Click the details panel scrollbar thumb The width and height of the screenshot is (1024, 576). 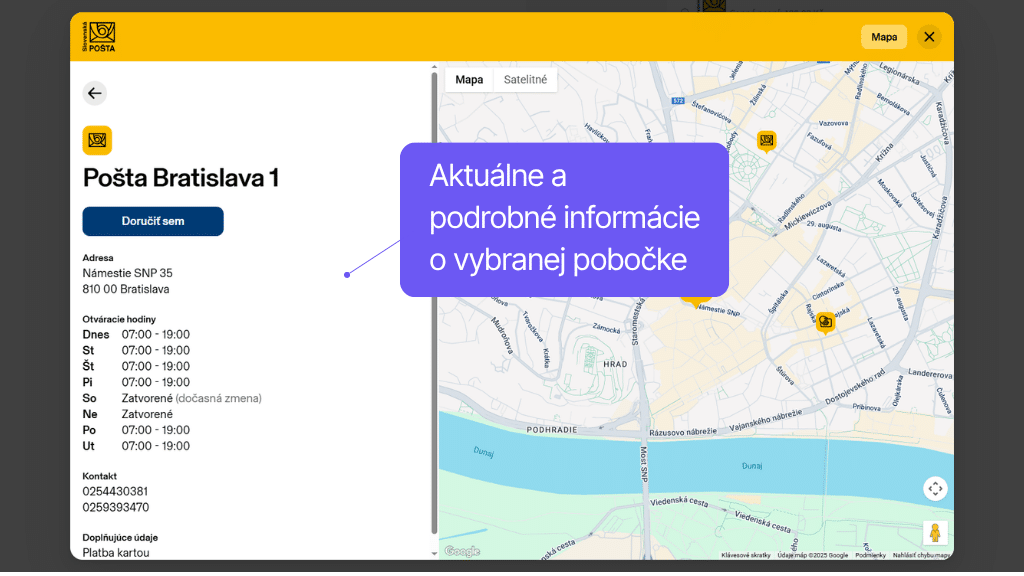[x=434, y=304]
